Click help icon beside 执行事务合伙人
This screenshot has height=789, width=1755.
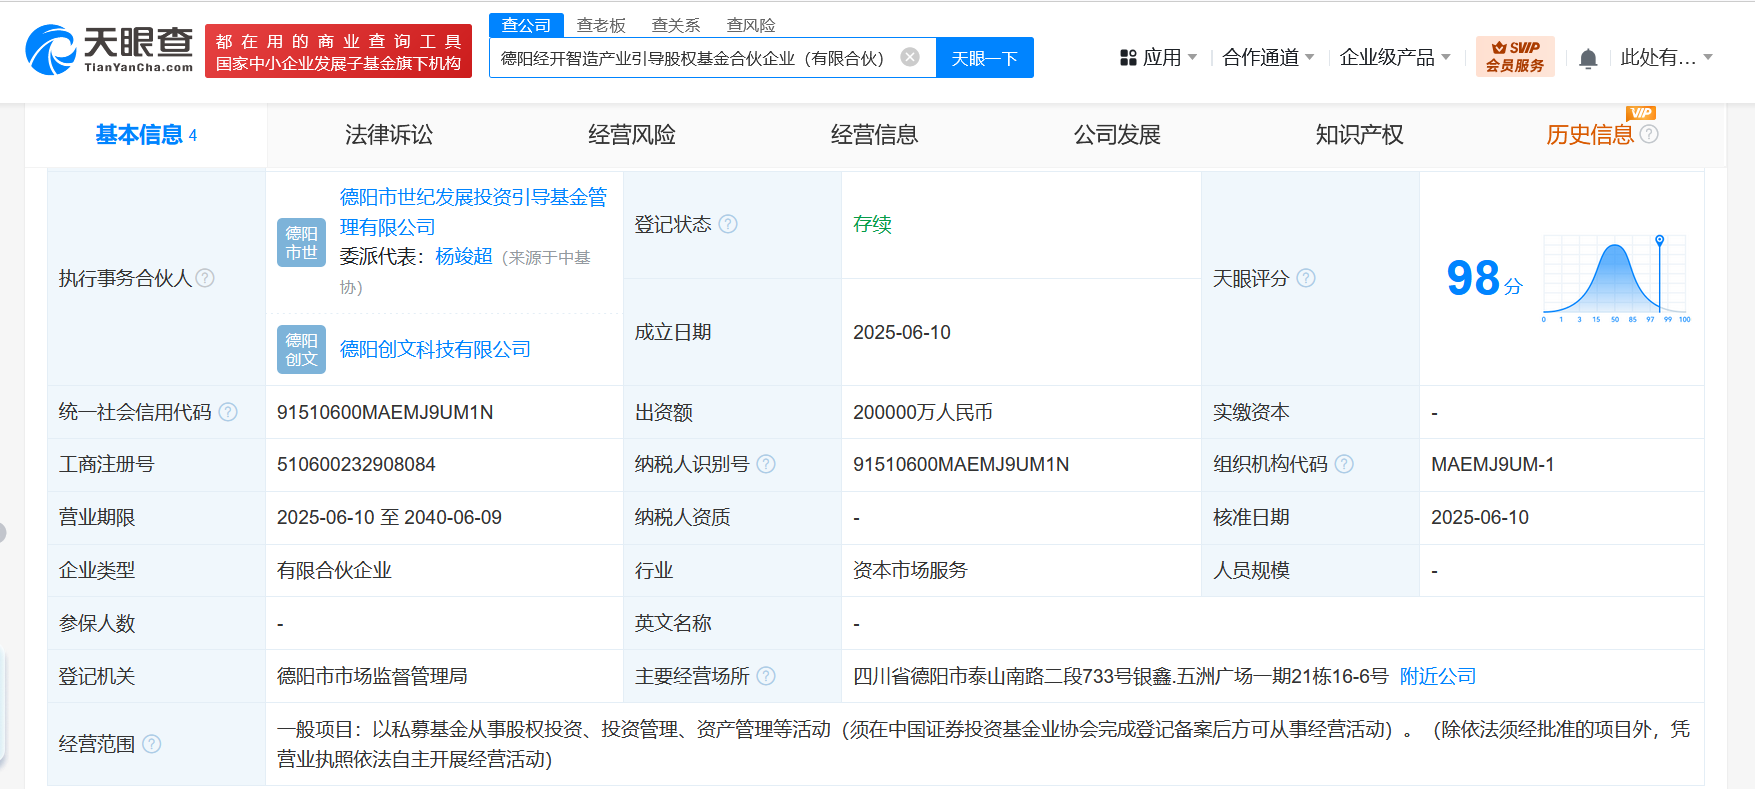[x=205, y=278]
